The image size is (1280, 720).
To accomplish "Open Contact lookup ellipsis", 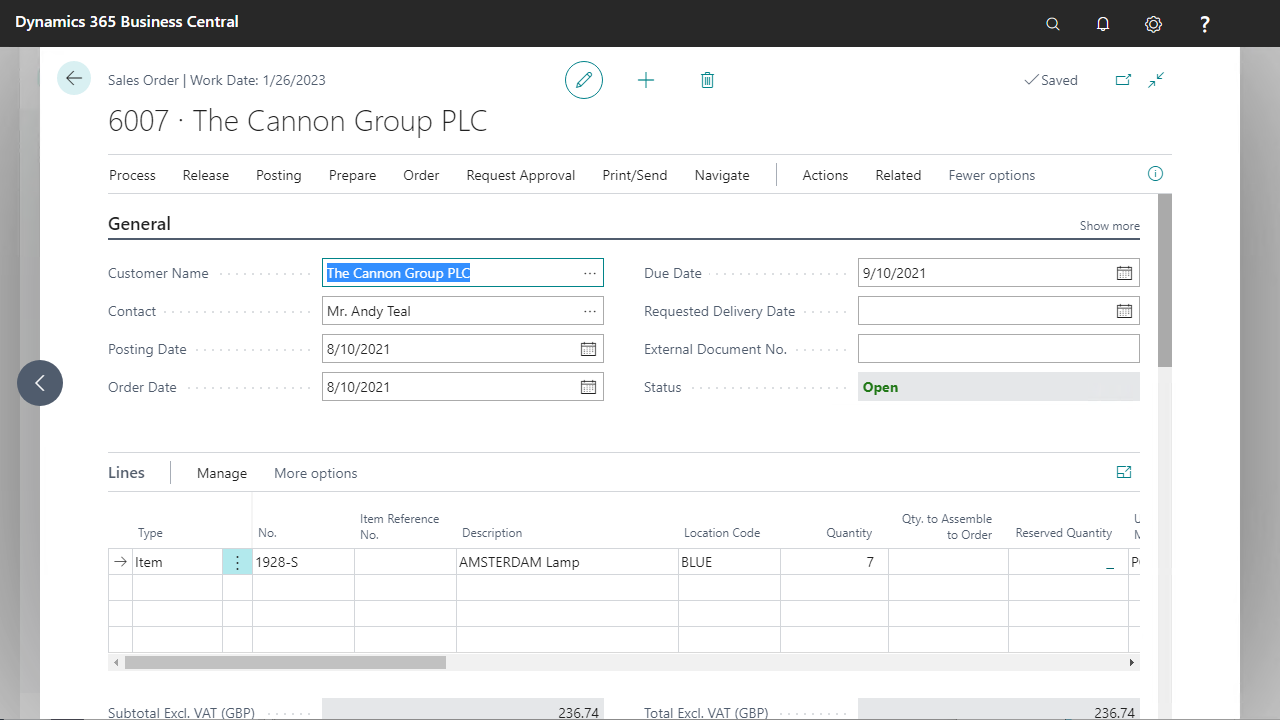I will pos(590,311).
